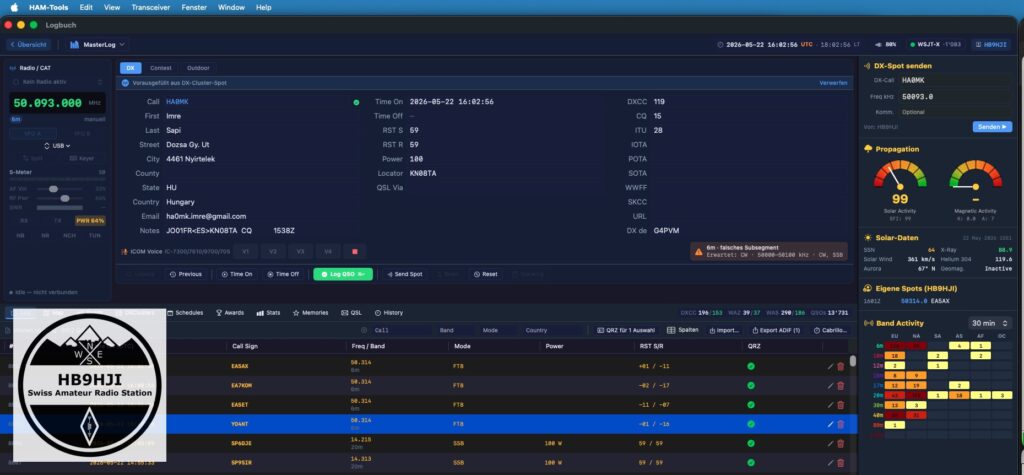Toggle the TX indicator
1024x475 pixels.
[57, 221]
